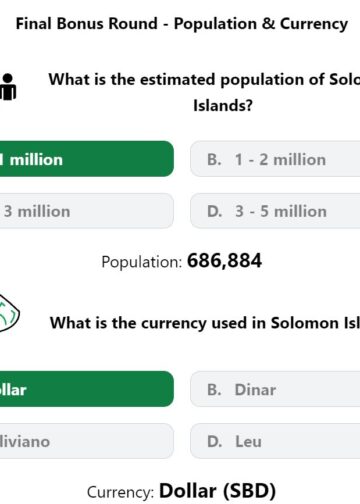
Task: Choose answer D. Leu
Action: (x=275, y=441)
